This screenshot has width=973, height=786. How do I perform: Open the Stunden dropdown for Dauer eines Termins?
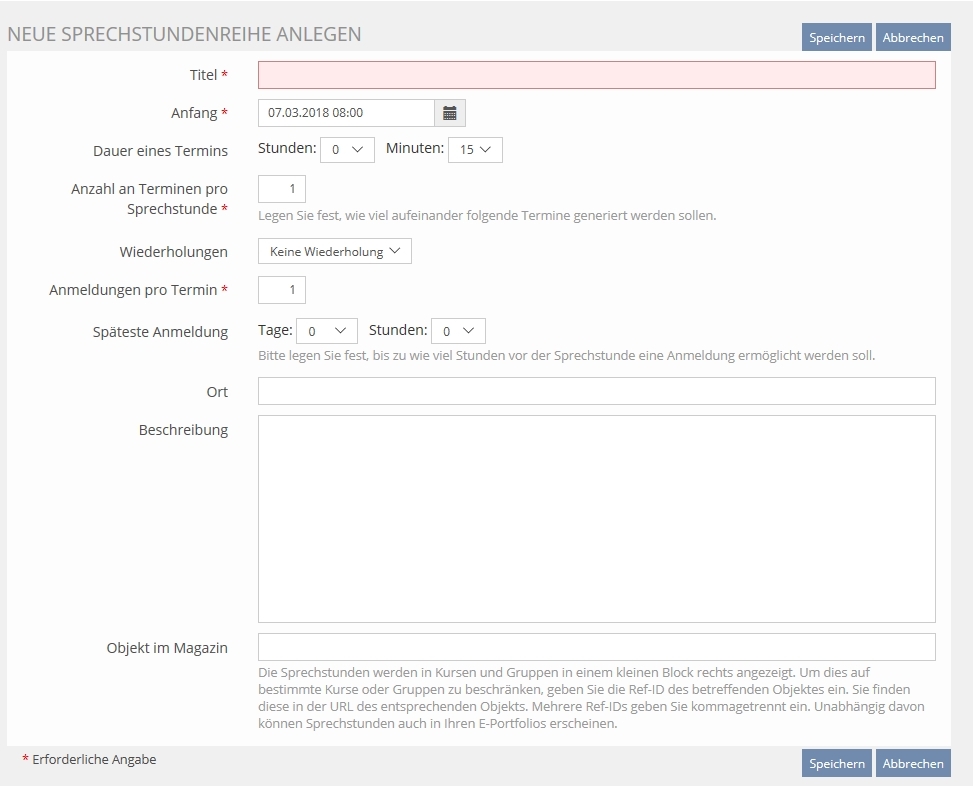click(346, 150)
